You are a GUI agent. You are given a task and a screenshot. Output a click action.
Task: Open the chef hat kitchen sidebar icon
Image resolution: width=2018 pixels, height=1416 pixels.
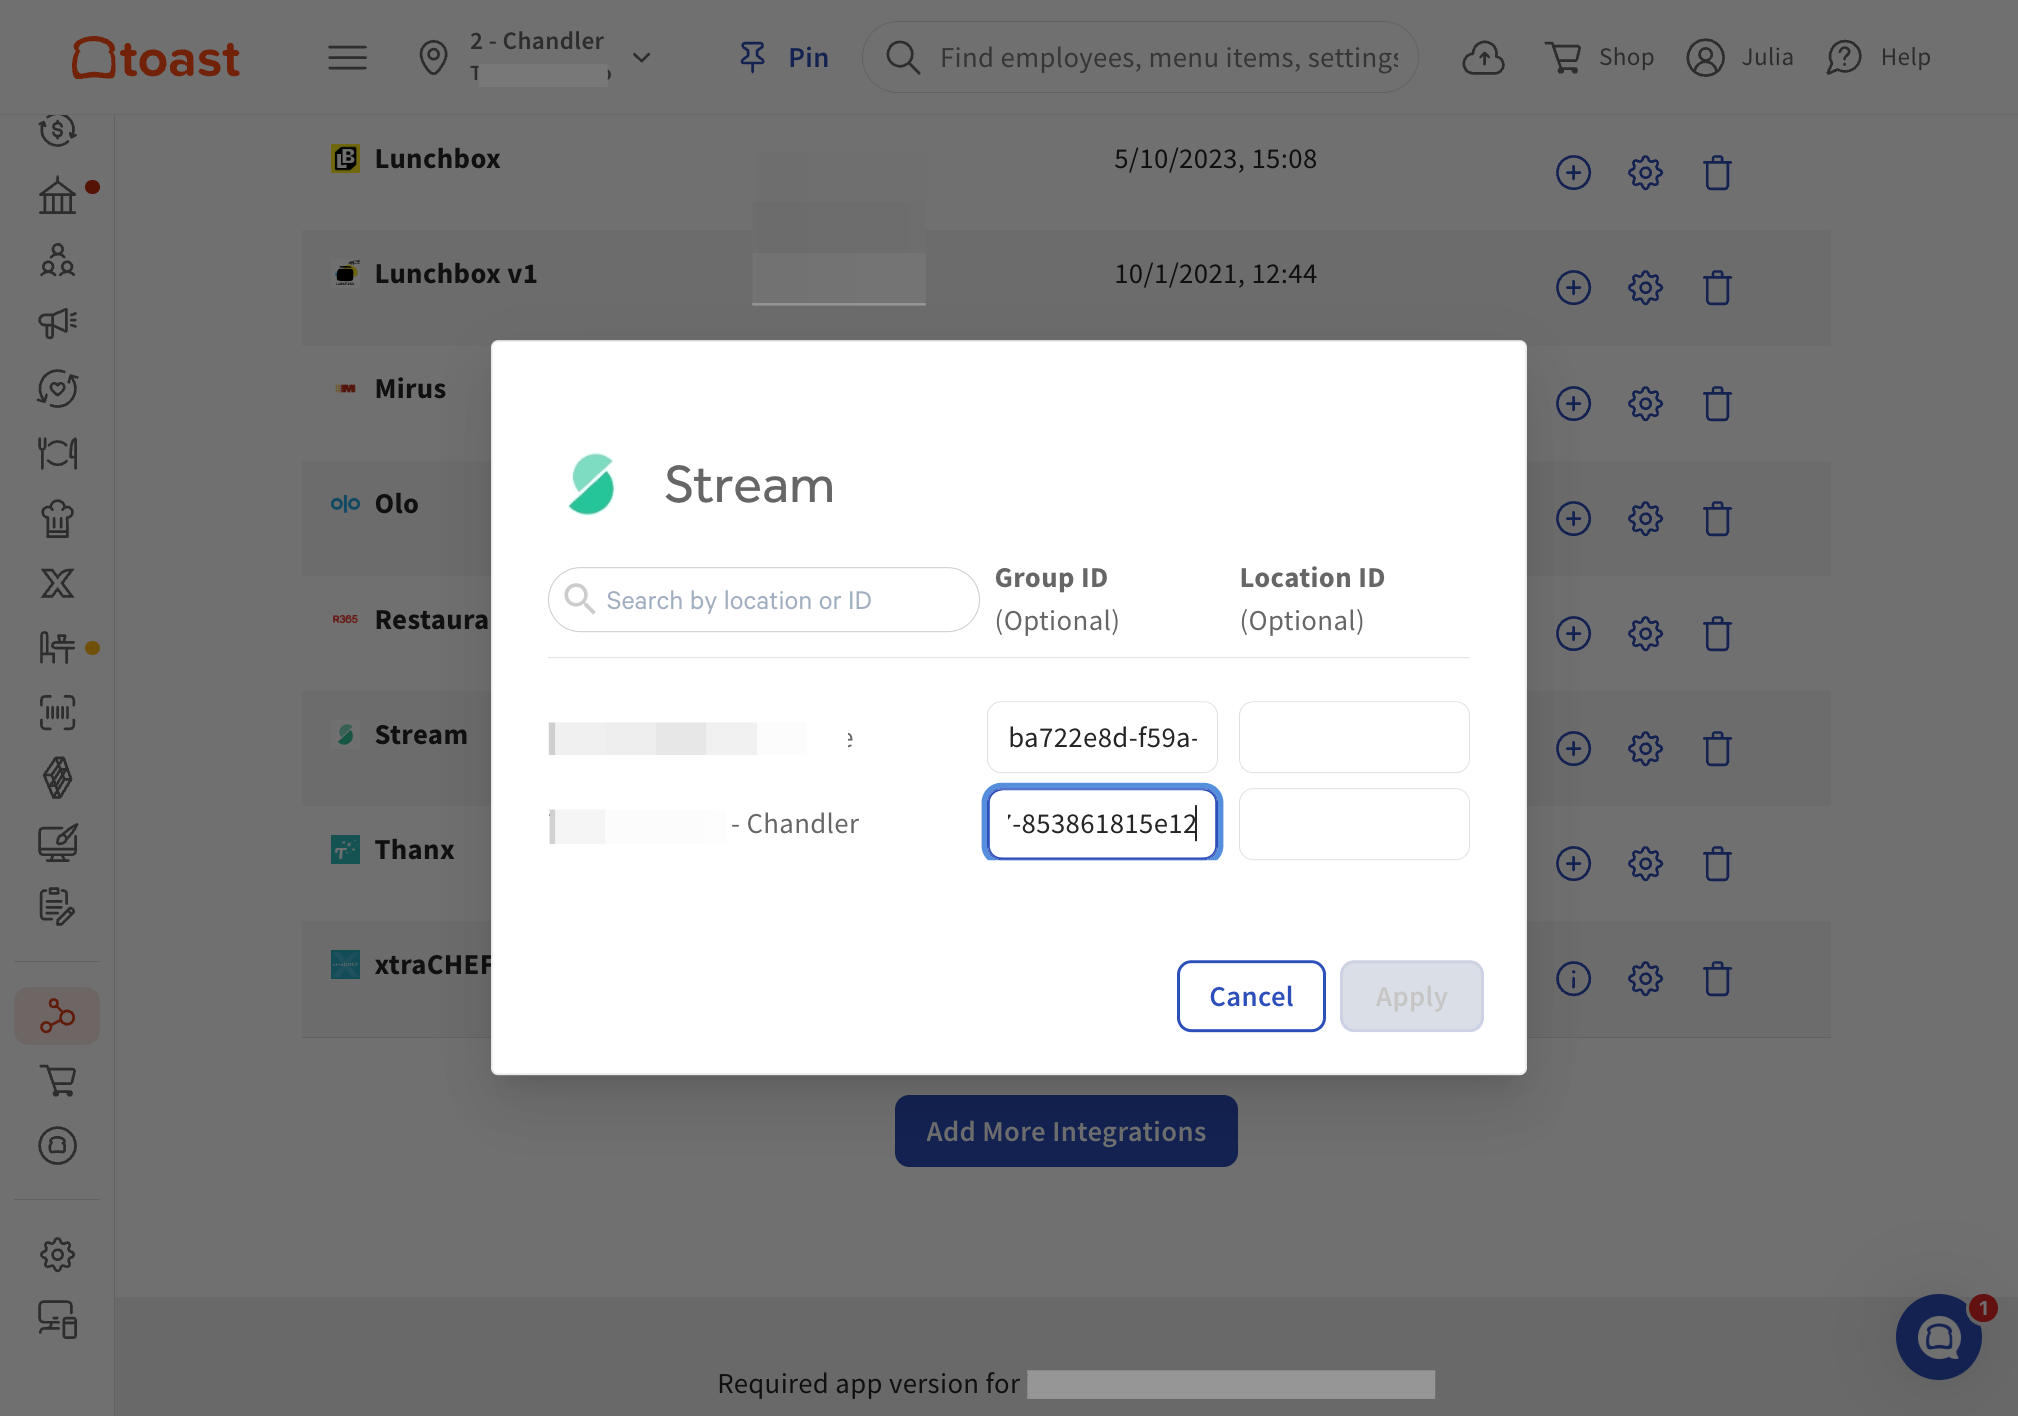(x=58, y=518)
